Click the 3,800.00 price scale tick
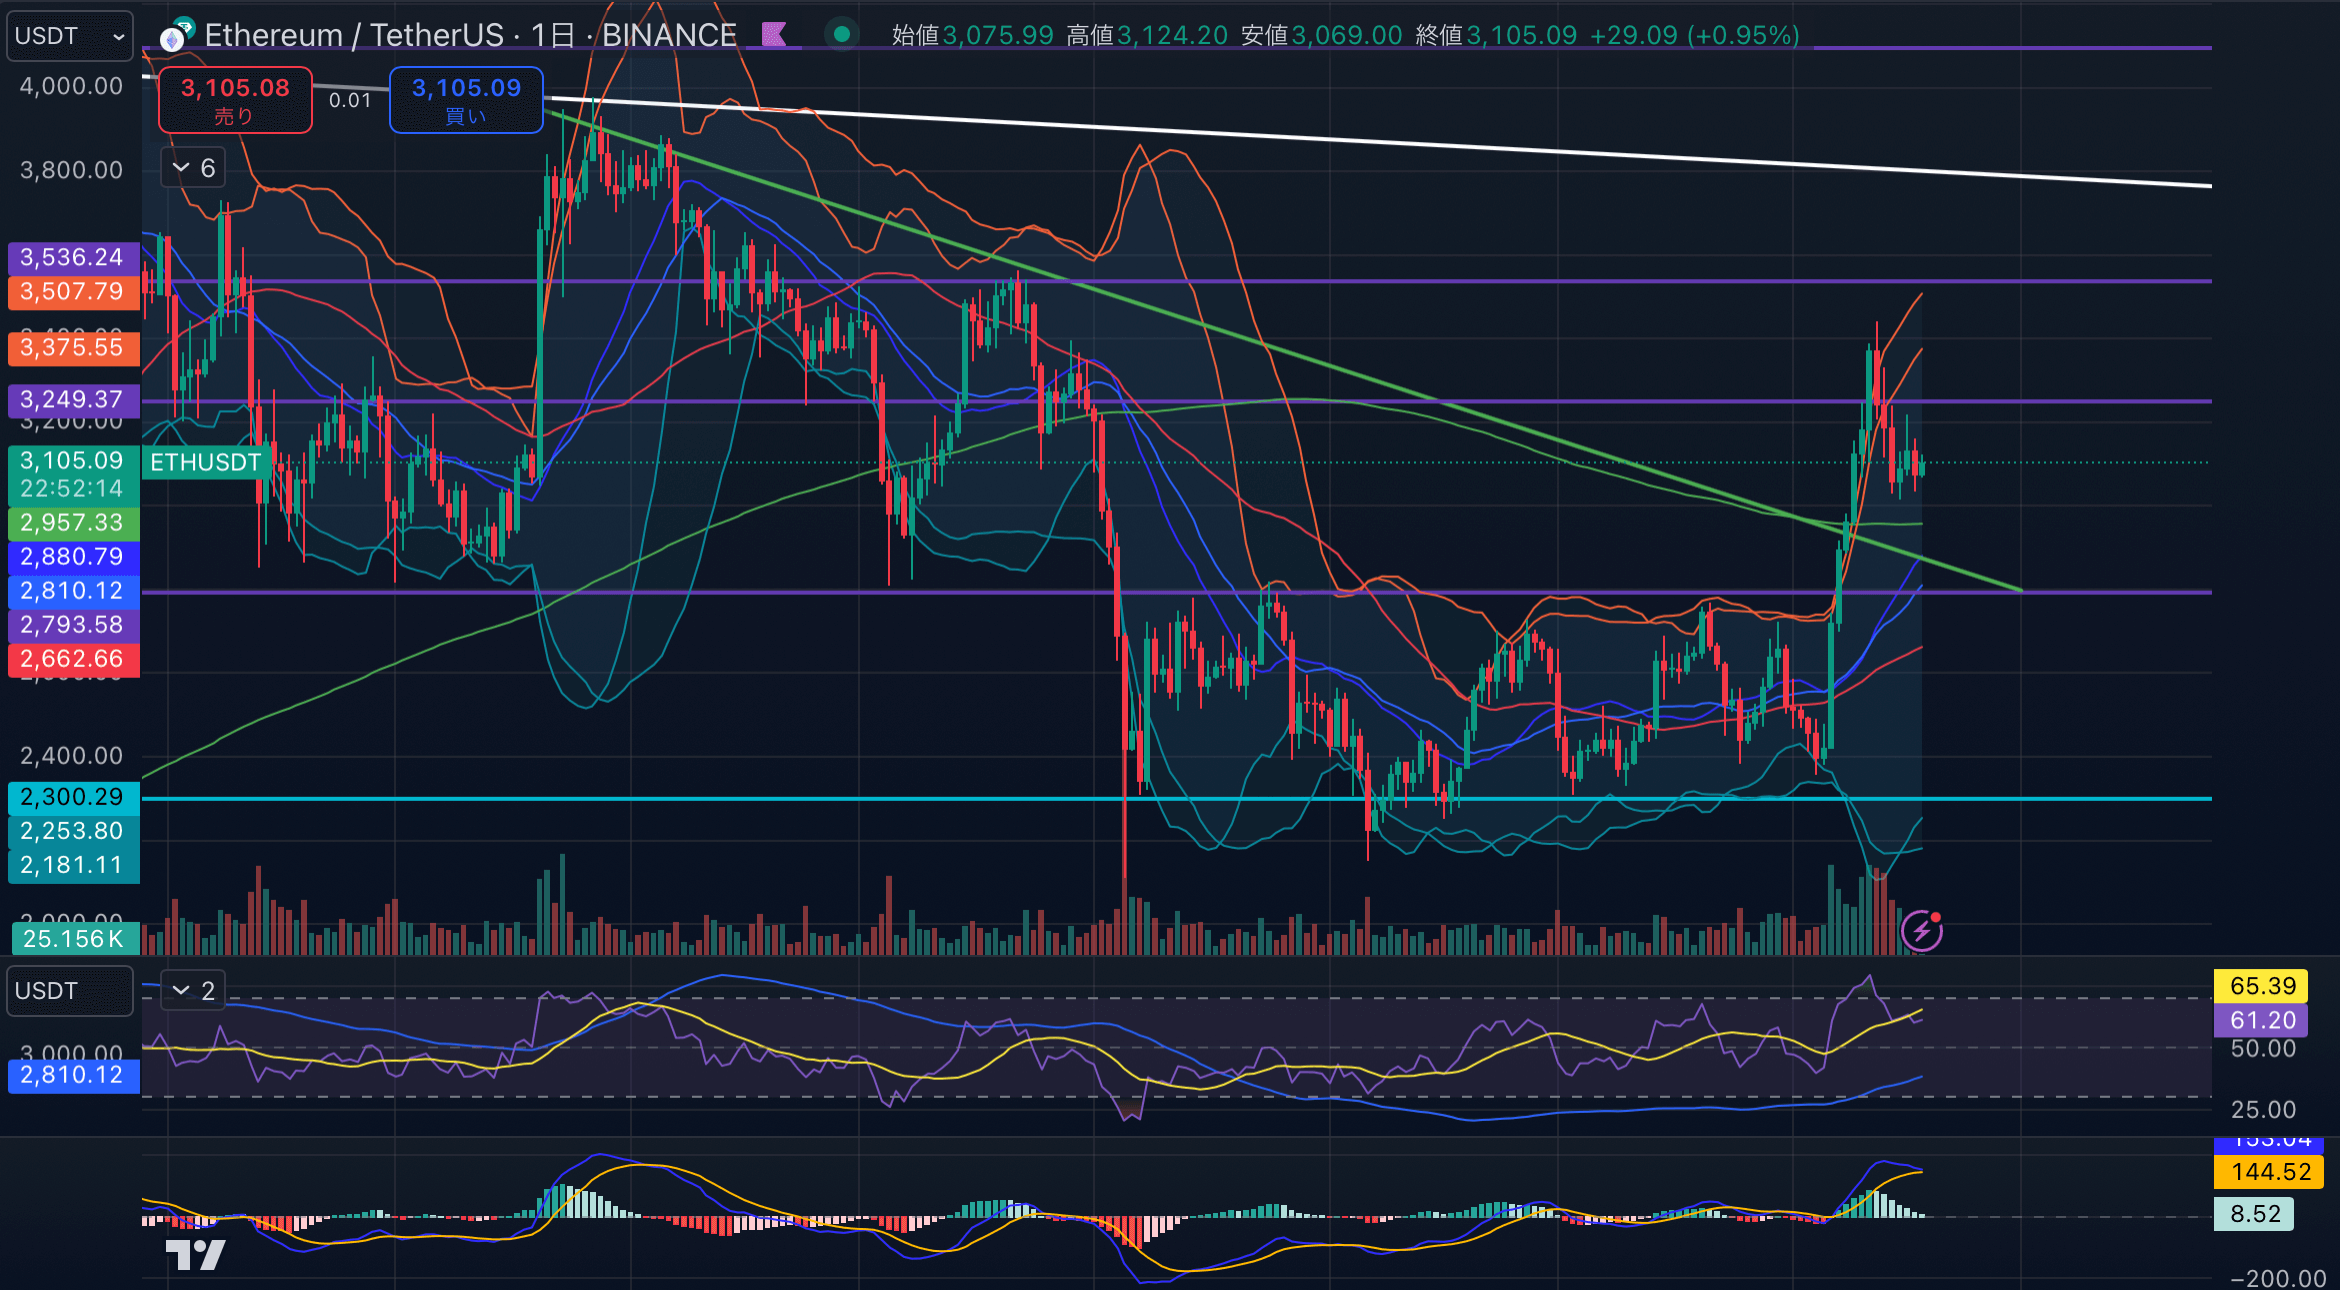This screenshot has width=2340, height=1290. pyautogui.click(x=71, y=170)
